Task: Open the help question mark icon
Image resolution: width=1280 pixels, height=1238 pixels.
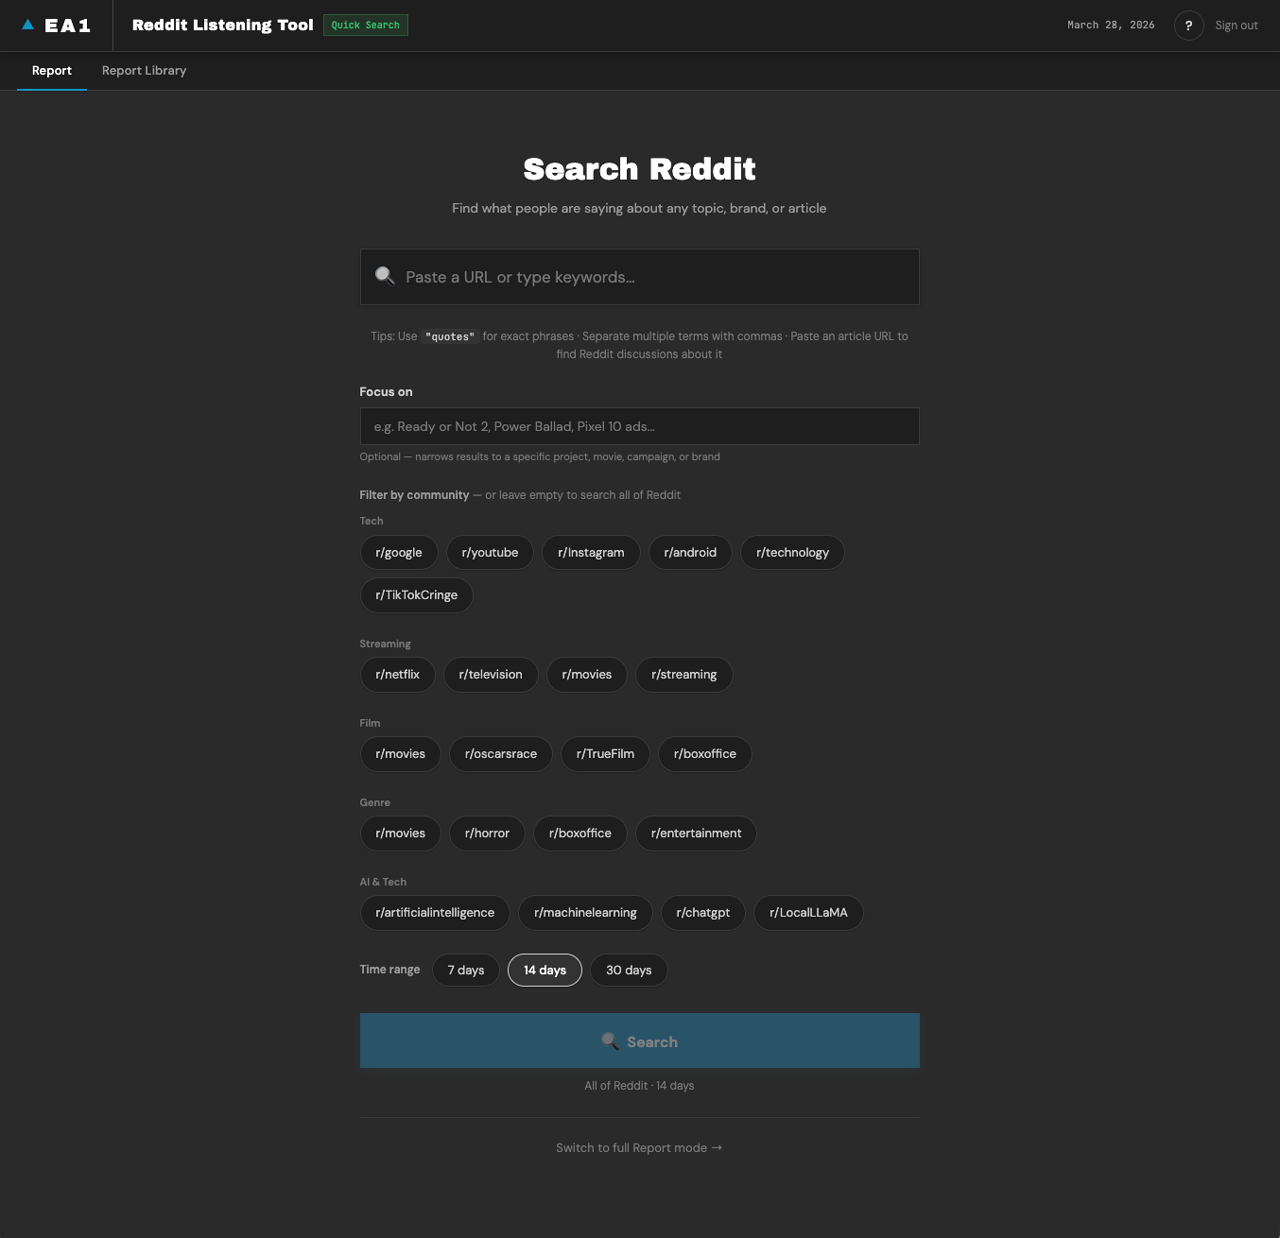Action: 1188,25
